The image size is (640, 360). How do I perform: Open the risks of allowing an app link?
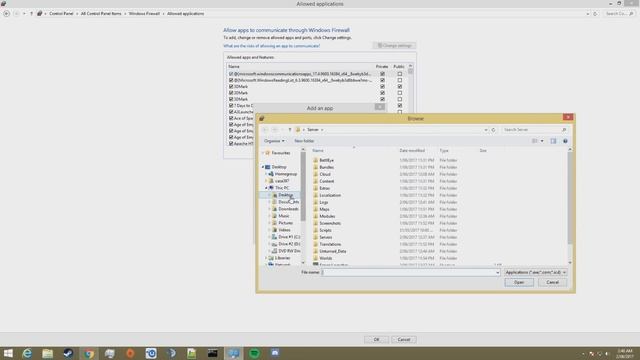[x=271, y=46]
